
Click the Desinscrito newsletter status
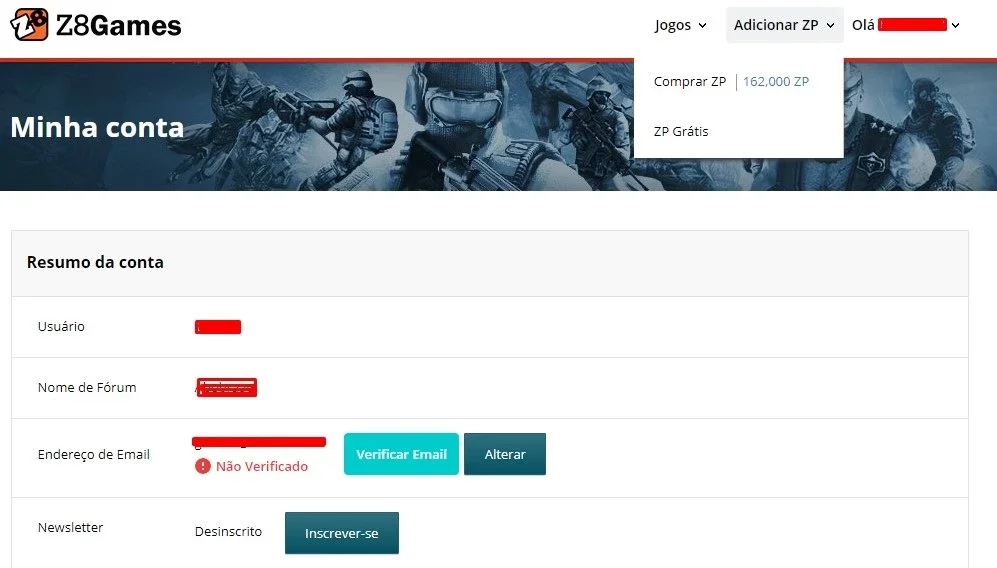pos(228,531)
